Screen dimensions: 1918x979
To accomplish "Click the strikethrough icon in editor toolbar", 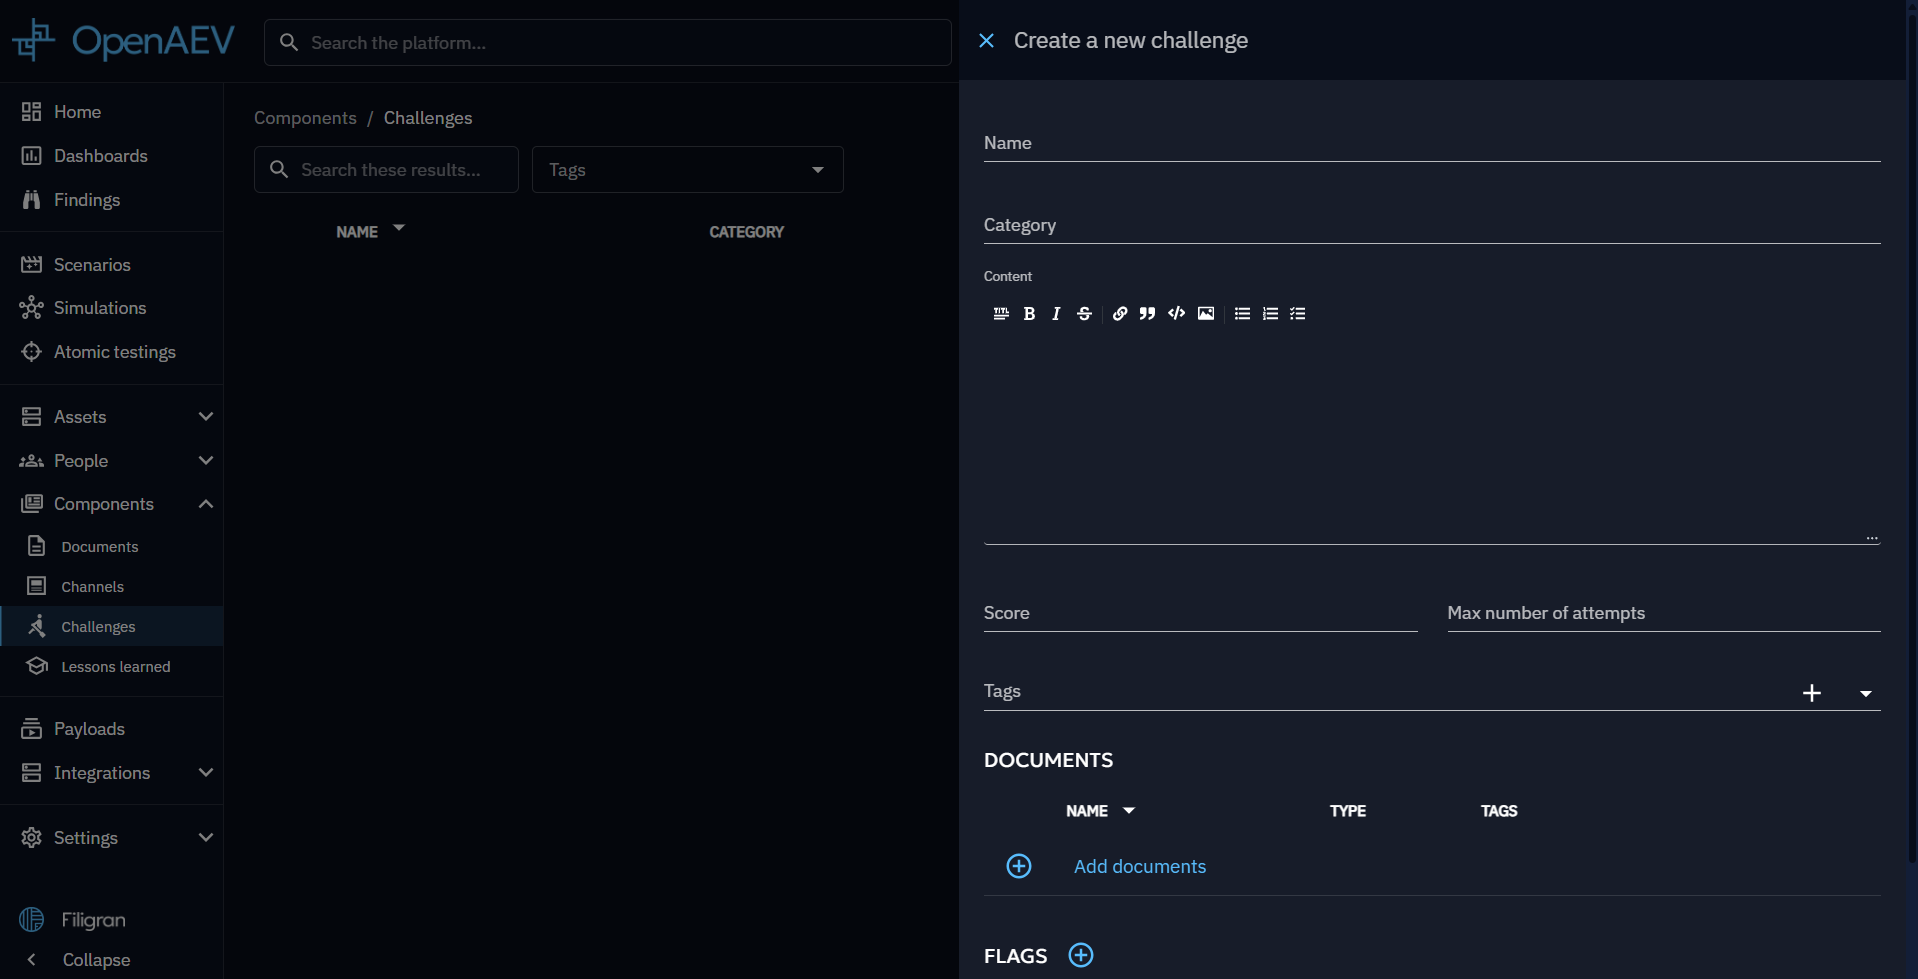I will point(1084,314).
